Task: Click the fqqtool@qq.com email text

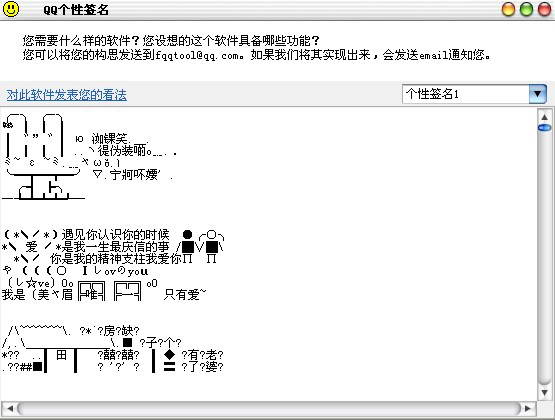Action: (x=197, y=55)
